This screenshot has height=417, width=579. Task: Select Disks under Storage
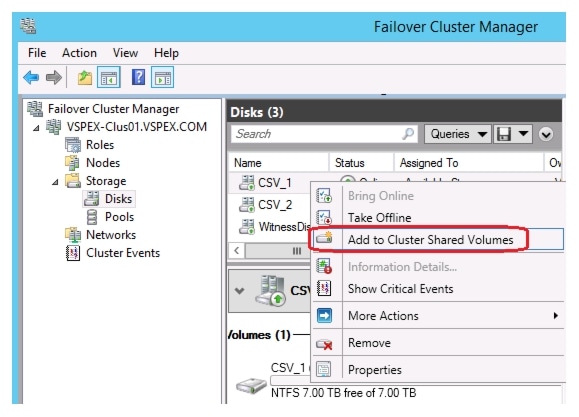click(118, 199)
